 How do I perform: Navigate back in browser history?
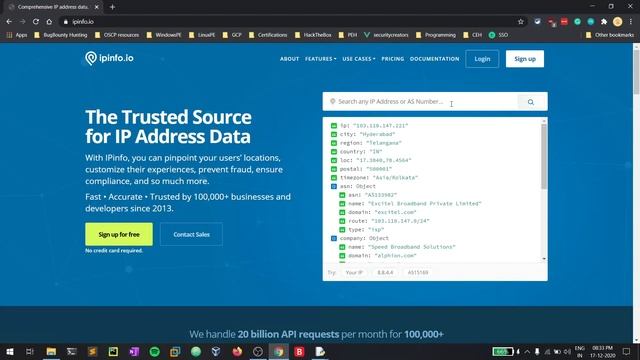coord(9,22)
